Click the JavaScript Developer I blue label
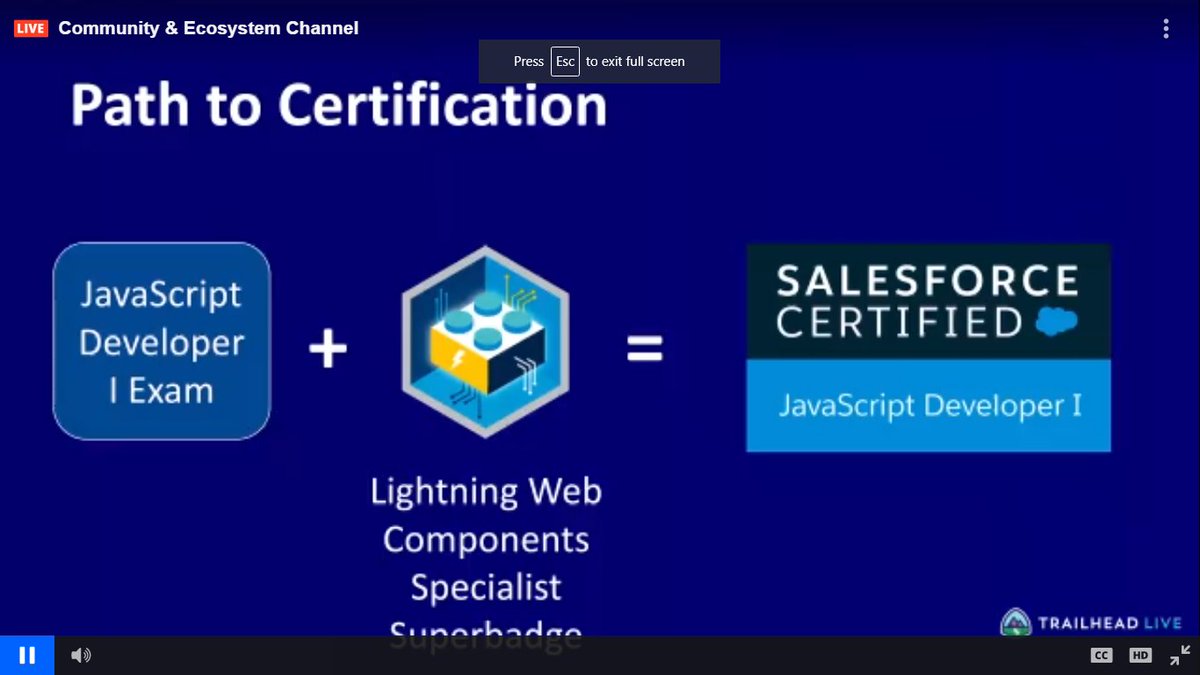Screen dimensions: 1200x675 (928, 406)
